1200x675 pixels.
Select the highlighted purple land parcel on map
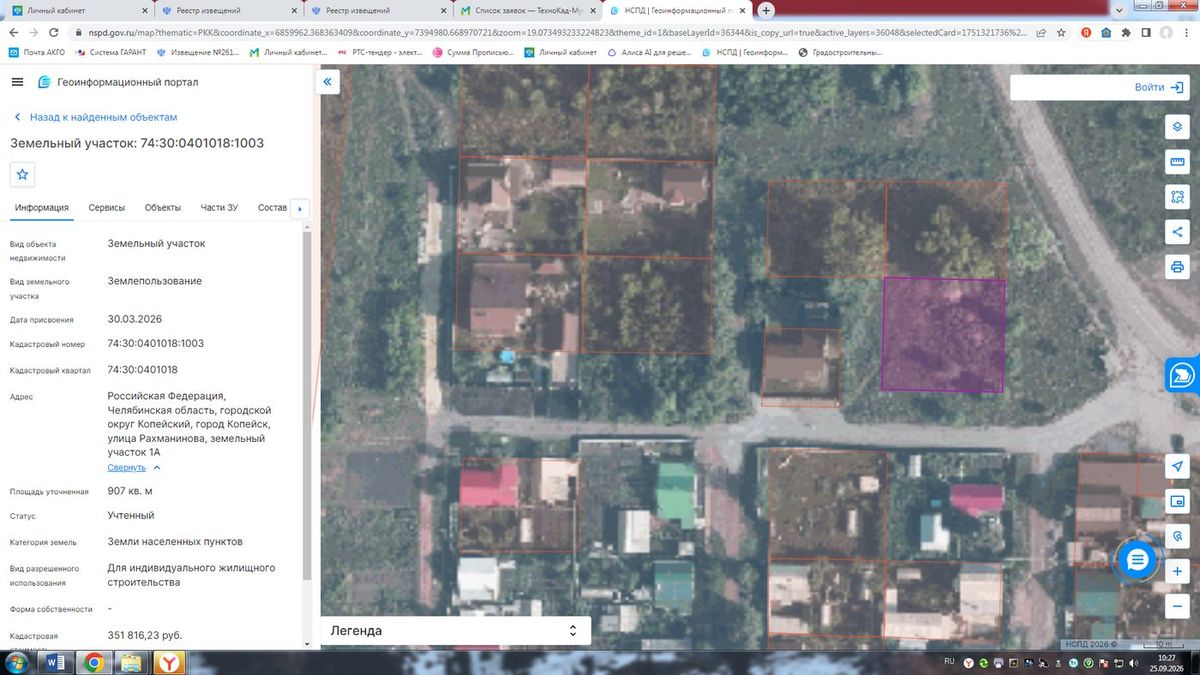[x=943, y=334]
